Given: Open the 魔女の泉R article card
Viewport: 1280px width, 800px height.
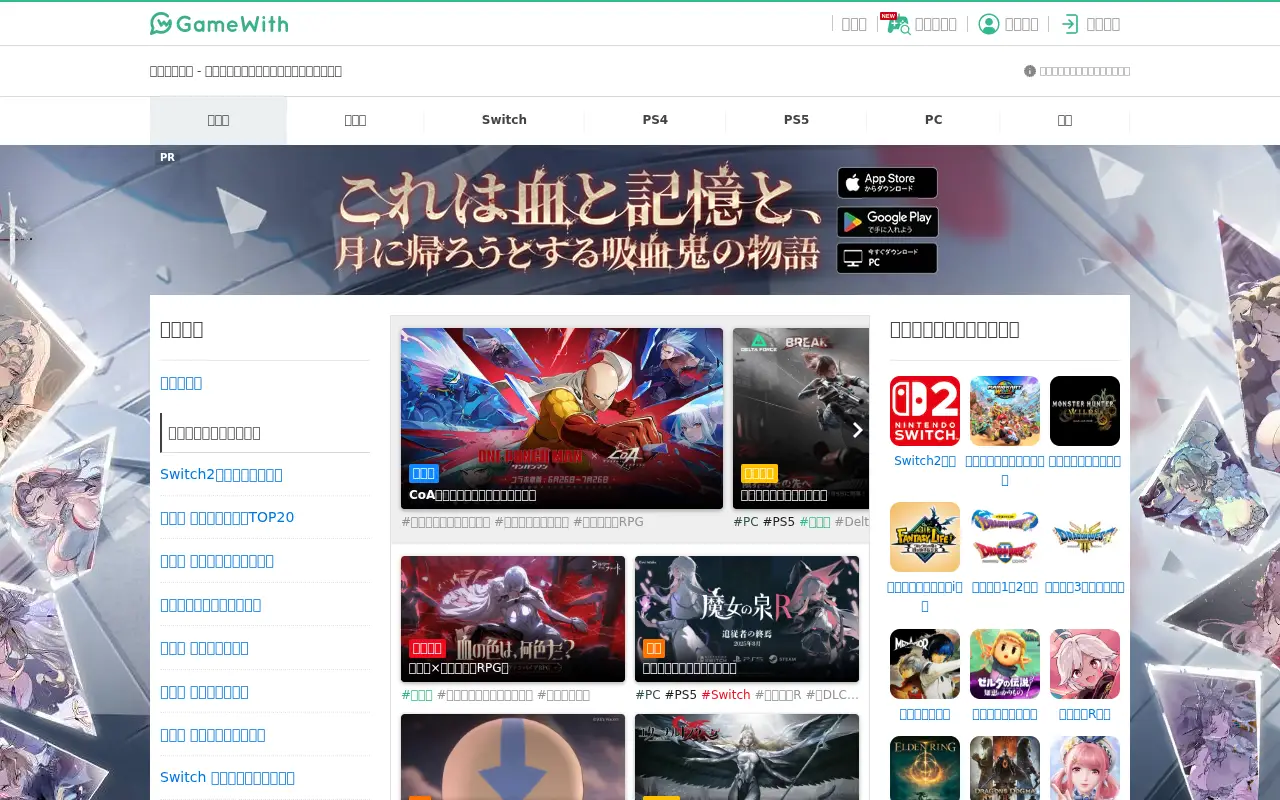Looking at the screenshot, I should coord(747,619).
